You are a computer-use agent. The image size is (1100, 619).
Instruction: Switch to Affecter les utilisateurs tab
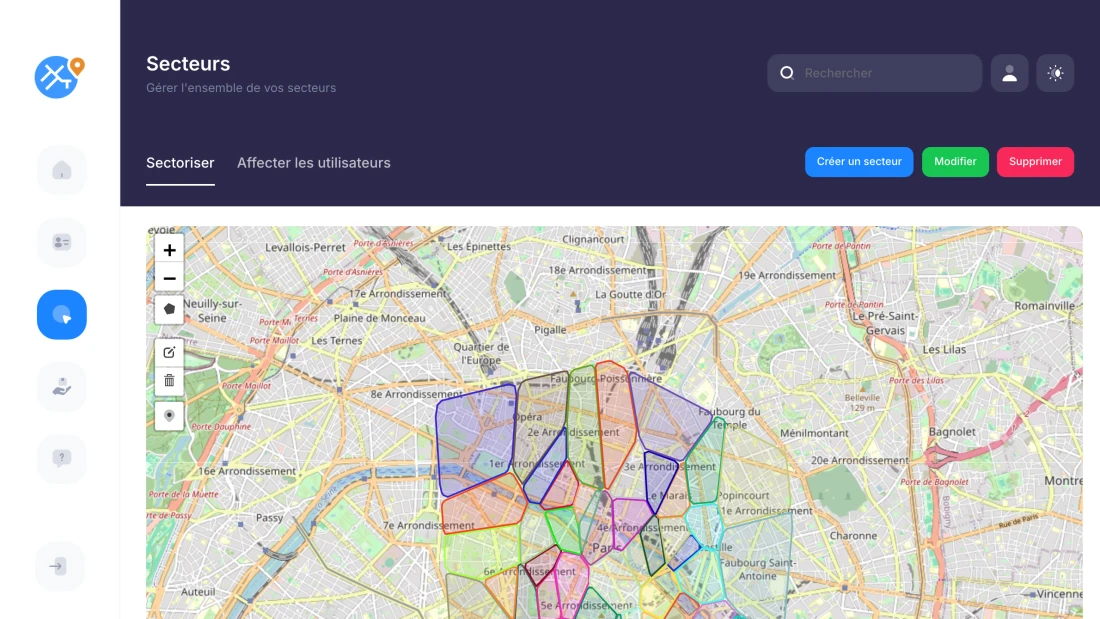(314, 163)
